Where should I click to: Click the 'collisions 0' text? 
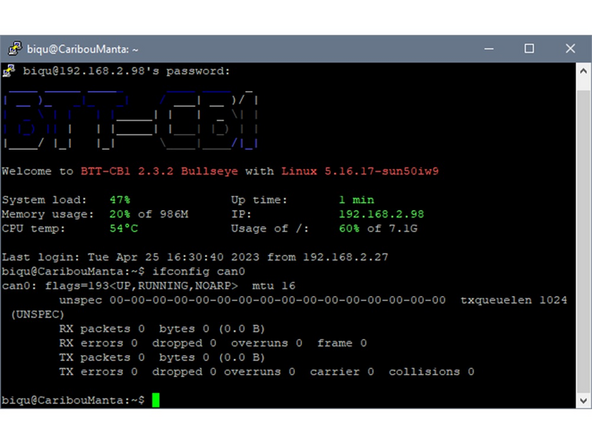tap(431, 372)
